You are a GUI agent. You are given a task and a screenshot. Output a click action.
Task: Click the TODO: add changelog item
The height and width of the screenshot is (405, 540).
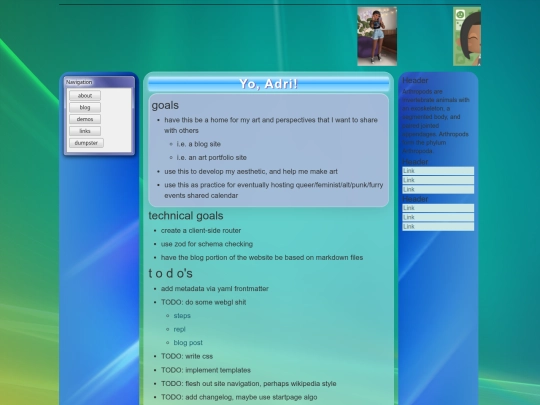(x=239, y=397)
